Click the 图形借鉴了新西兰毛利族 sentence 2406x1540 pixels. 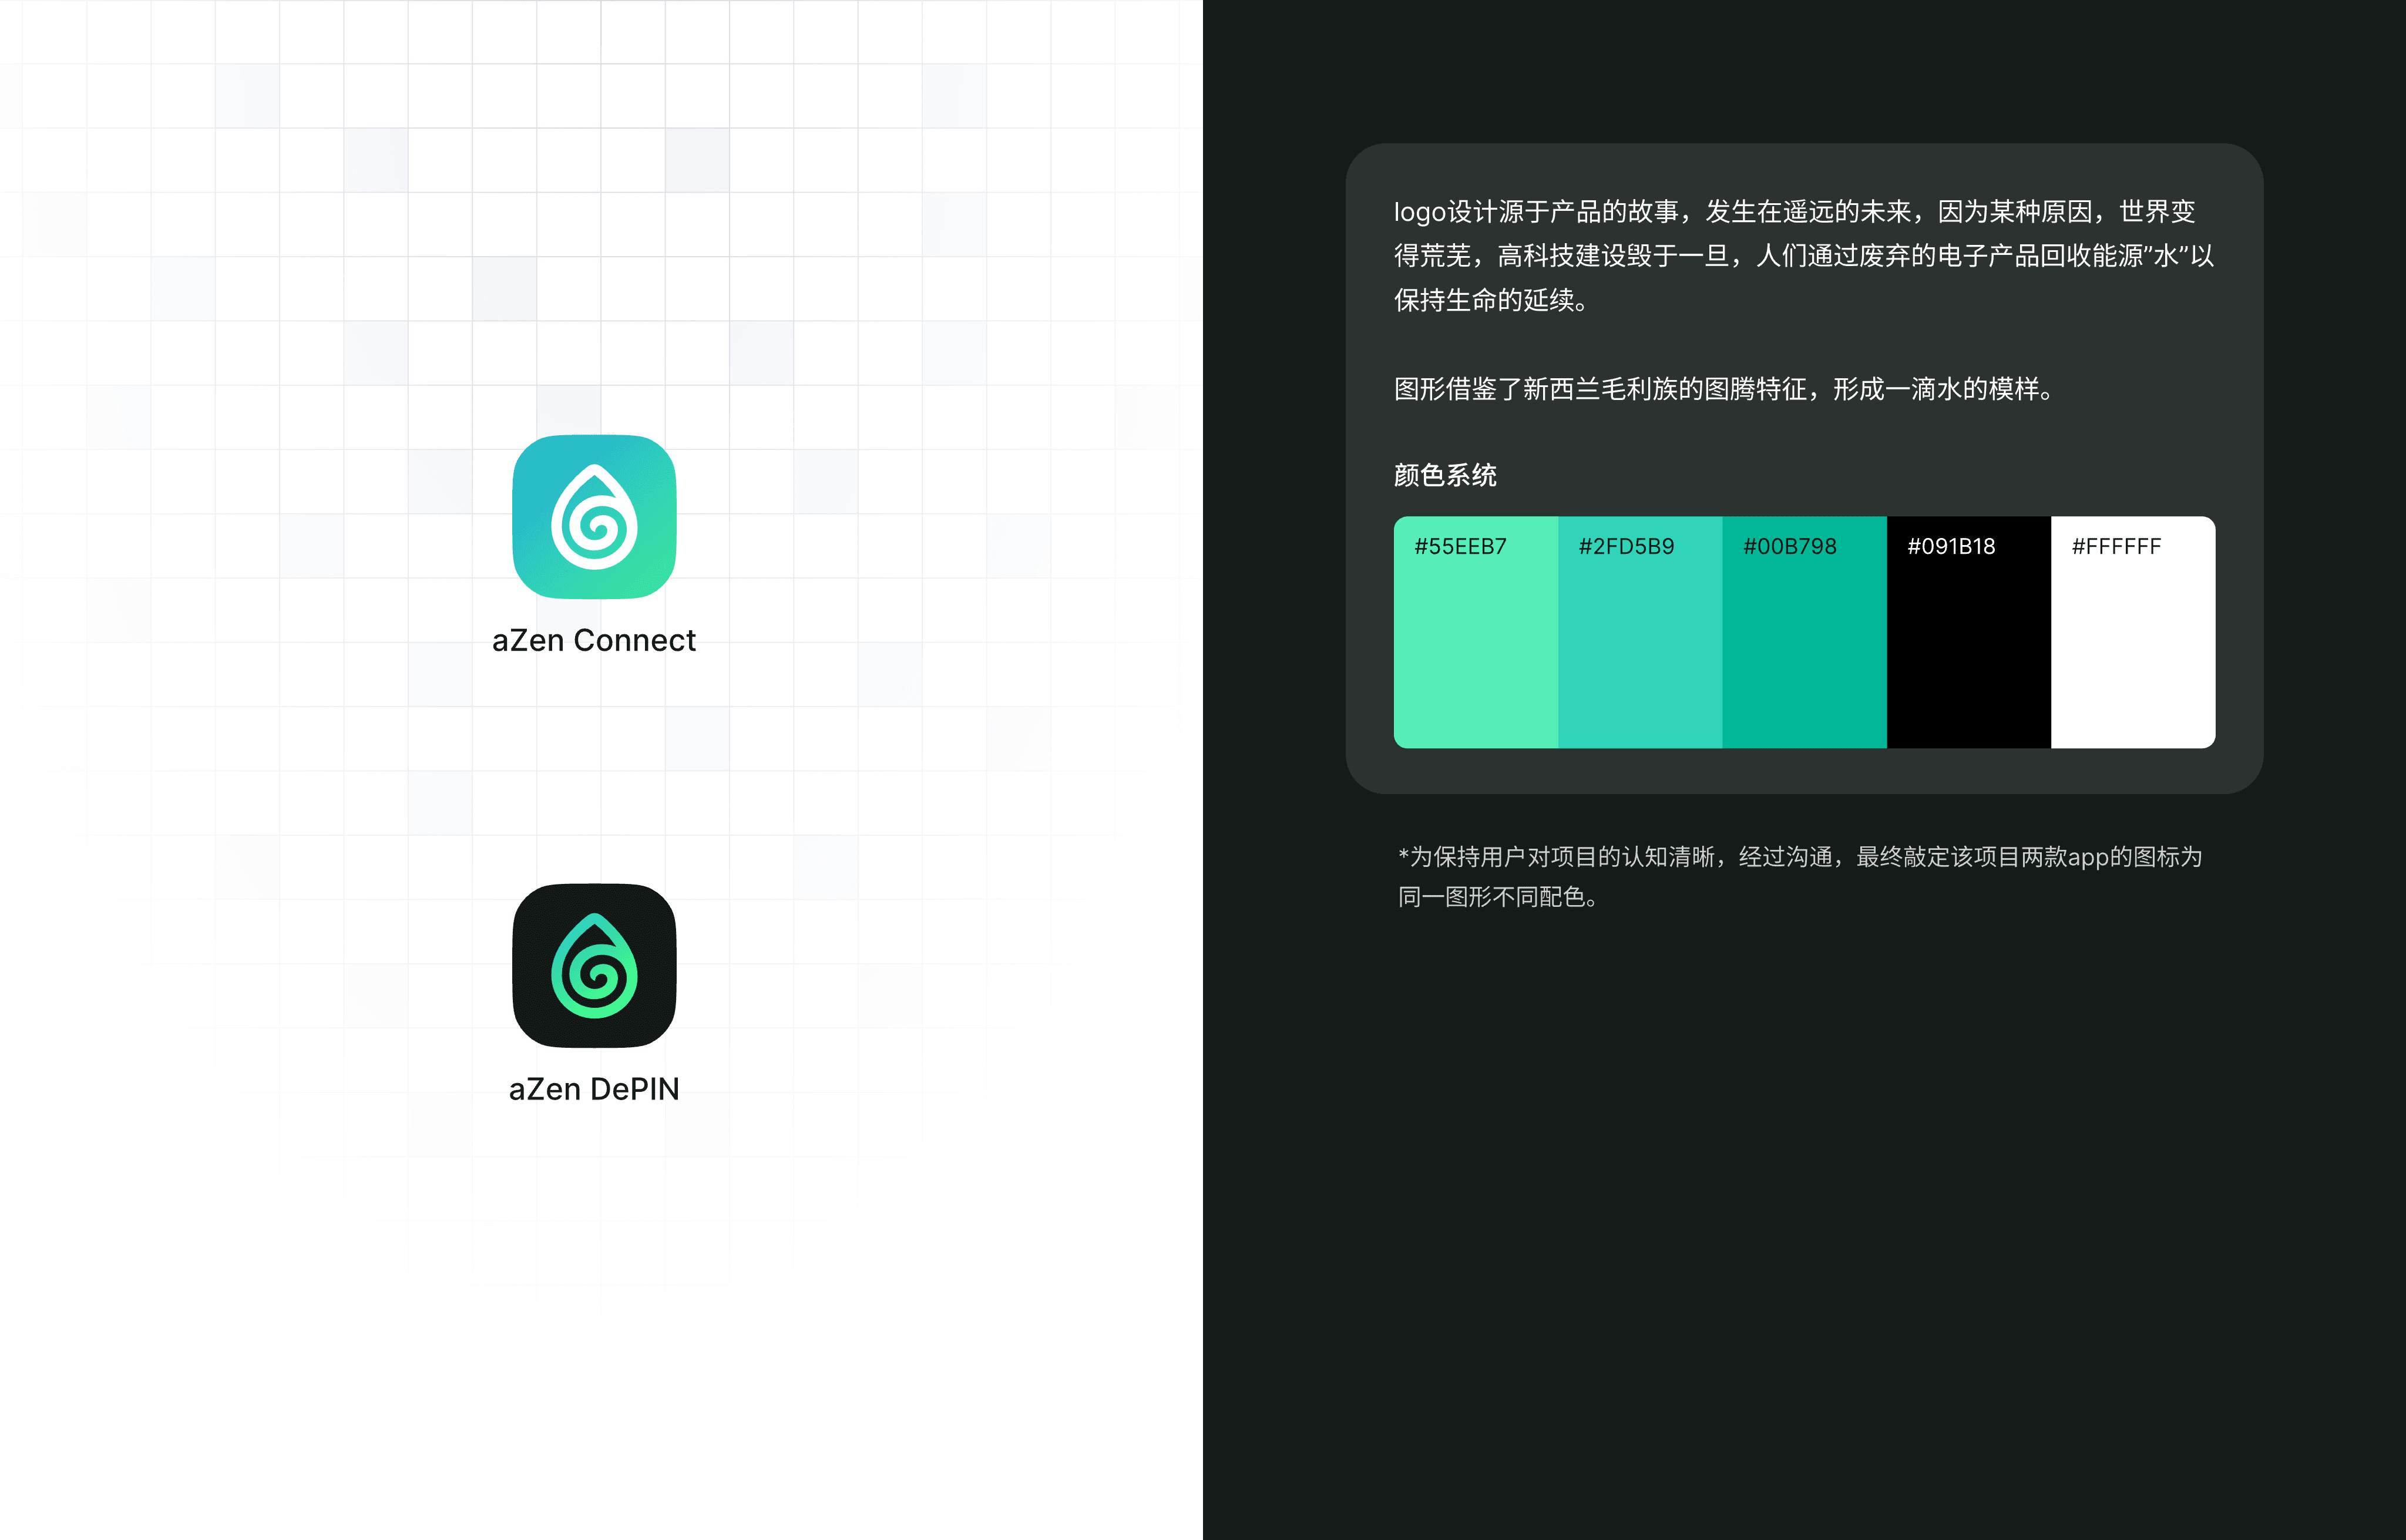click(1725, 388)
